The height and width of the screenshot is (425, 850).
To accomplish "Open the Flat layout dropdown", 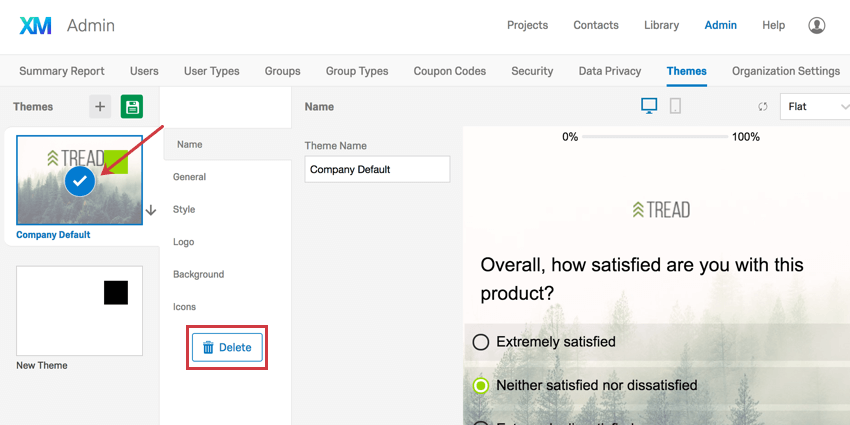I will click(815, 107).
